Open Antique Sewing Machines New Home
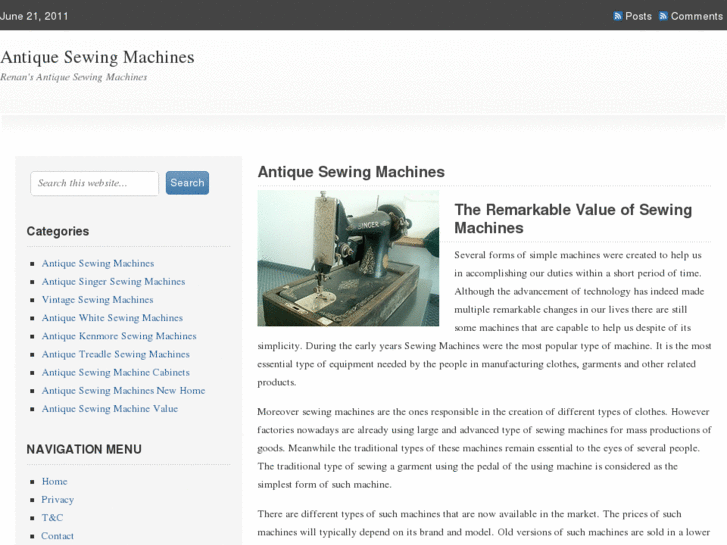 pos(123,390)
